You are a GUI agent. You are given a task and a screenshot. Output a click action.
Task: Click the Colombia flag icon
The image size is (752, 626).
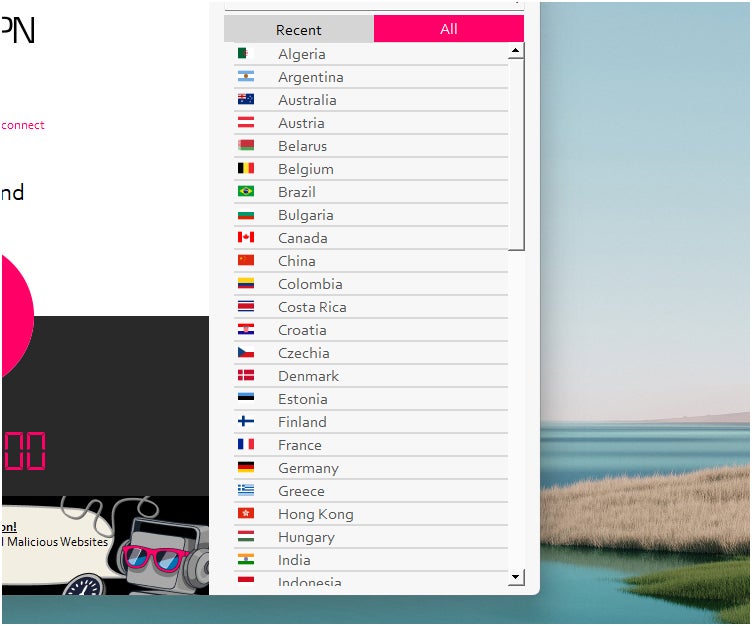(246, 283)
